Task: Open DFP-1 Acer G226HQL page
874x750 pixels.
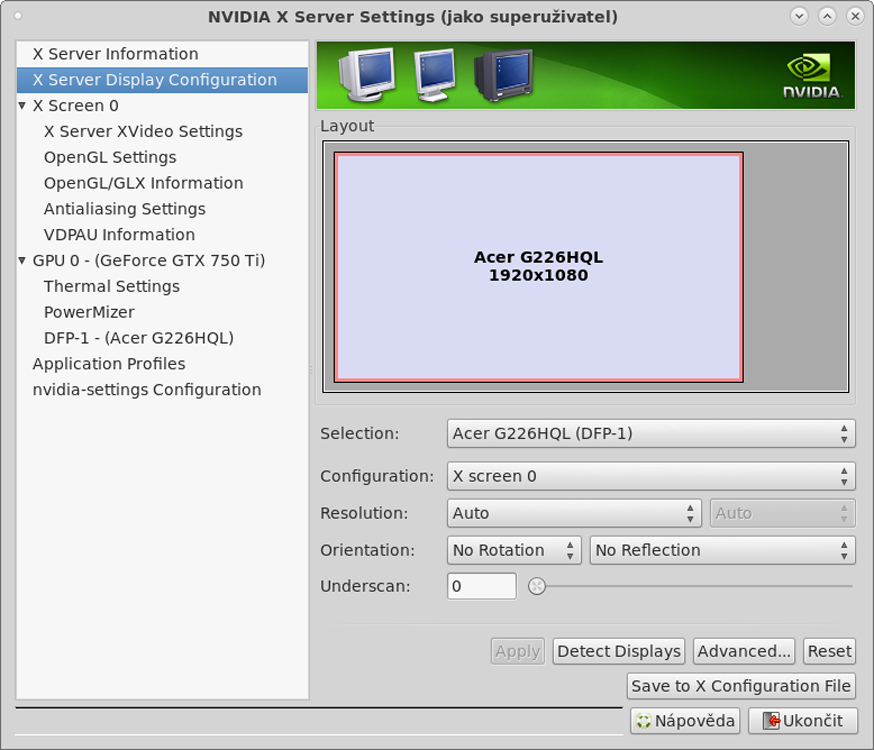Action: [x=139, y=338]
